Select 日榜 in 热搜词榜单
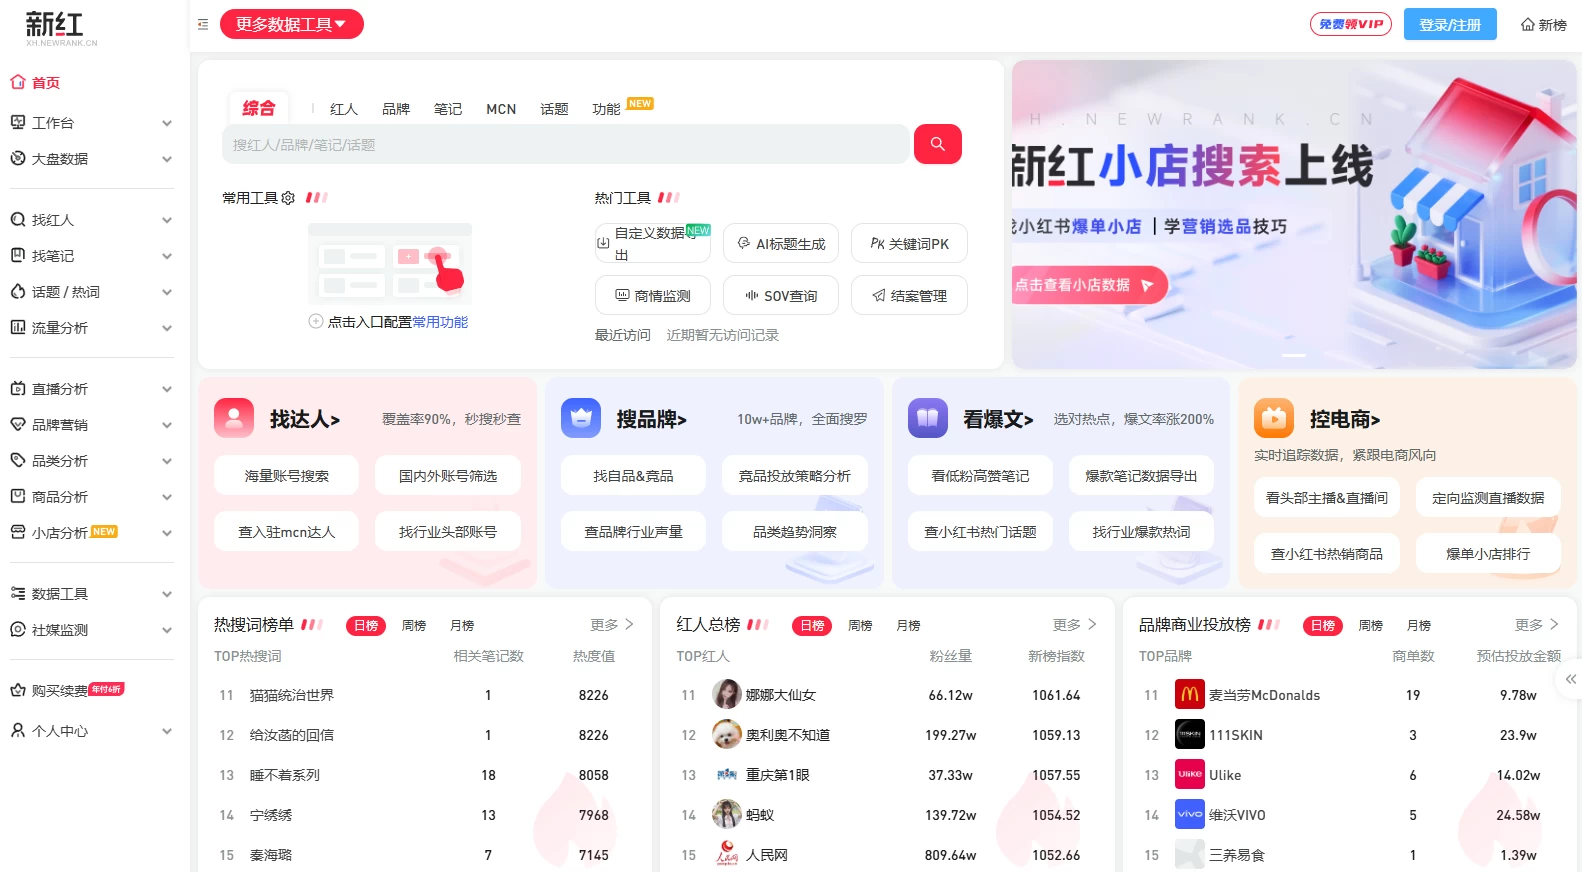The image size is (1582, 872). (x=366, y=625)
